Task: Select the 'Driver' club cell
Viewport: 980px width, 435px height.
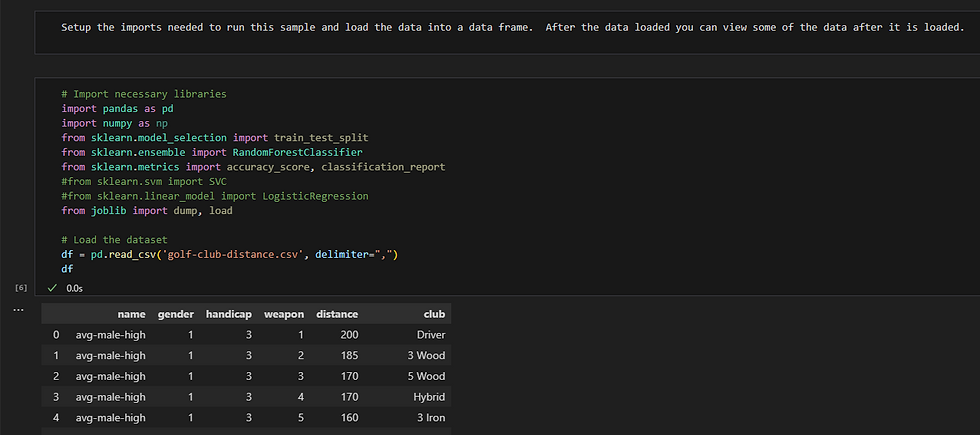Action: (431, 334)
